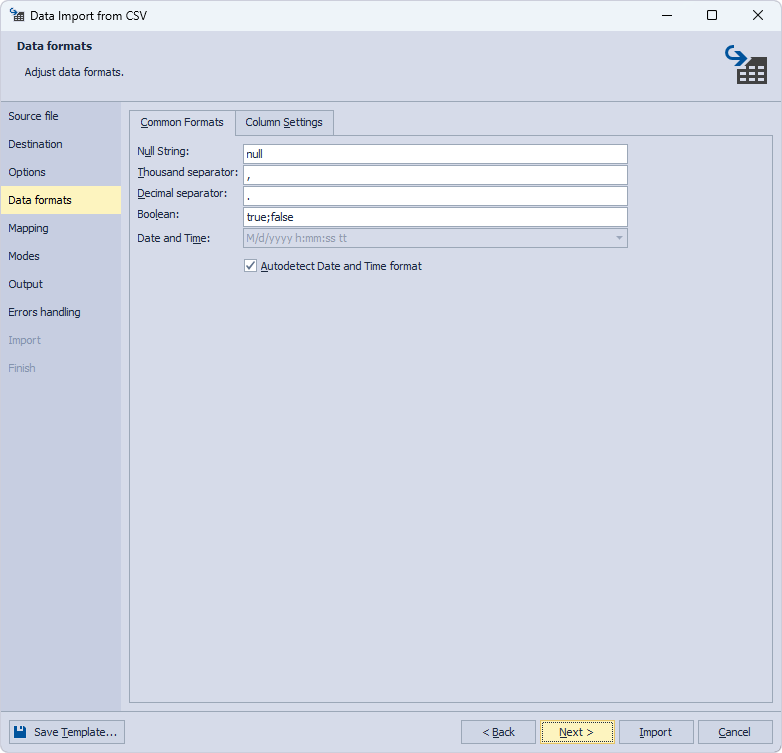
Task: Minimize the Data Import window
Action: click(667, 15)
